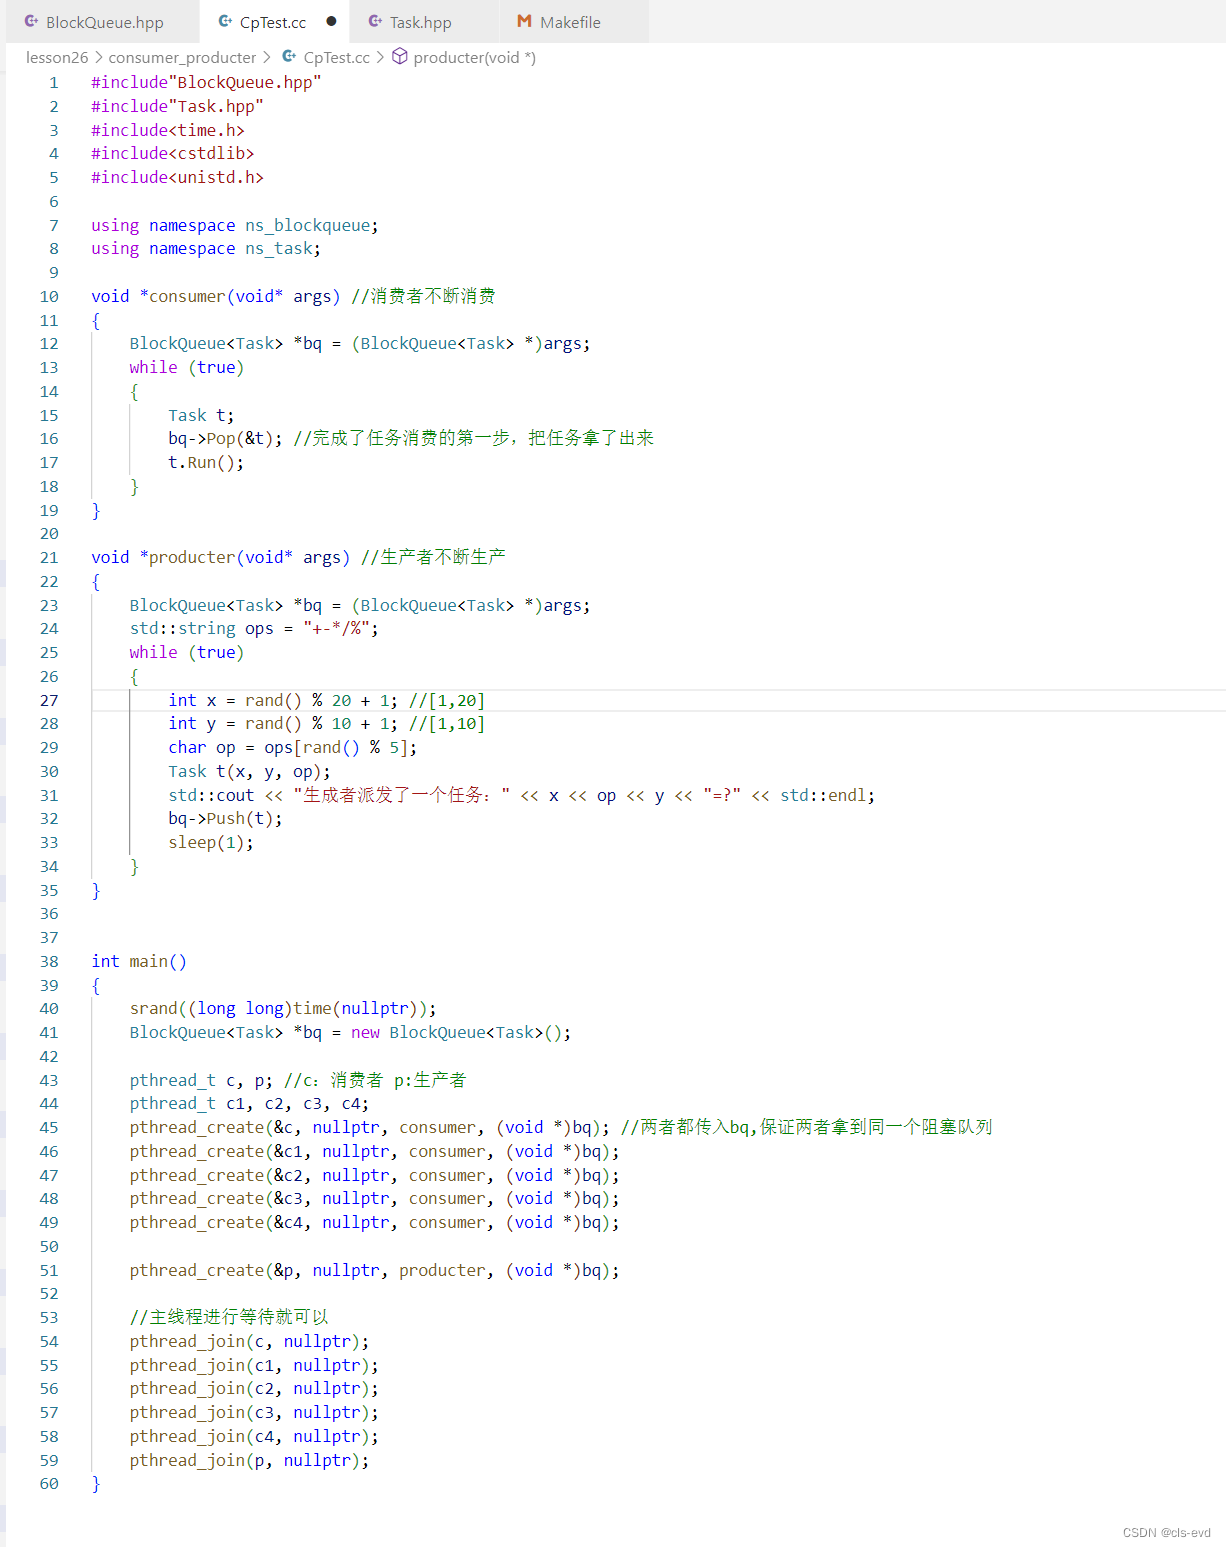This screenshot has height=1547, width=1226.
Task: Click the CpTest.cc file icon in the breadcrumb
Action: 291,57
